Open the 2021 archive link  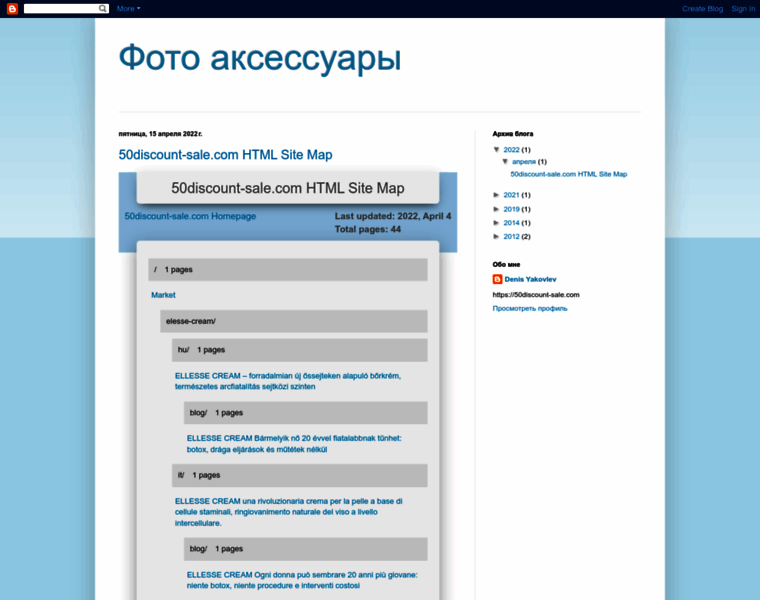pos(511,195)
